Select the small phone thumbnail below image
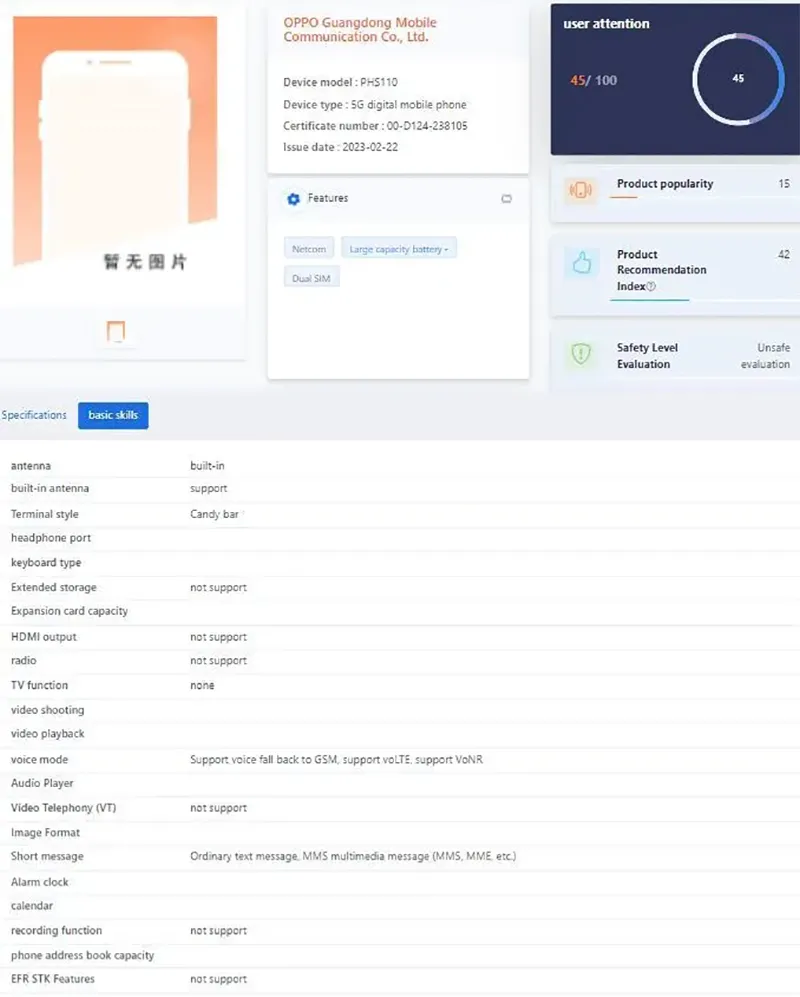The image size is (800, 997). (116, 332)
